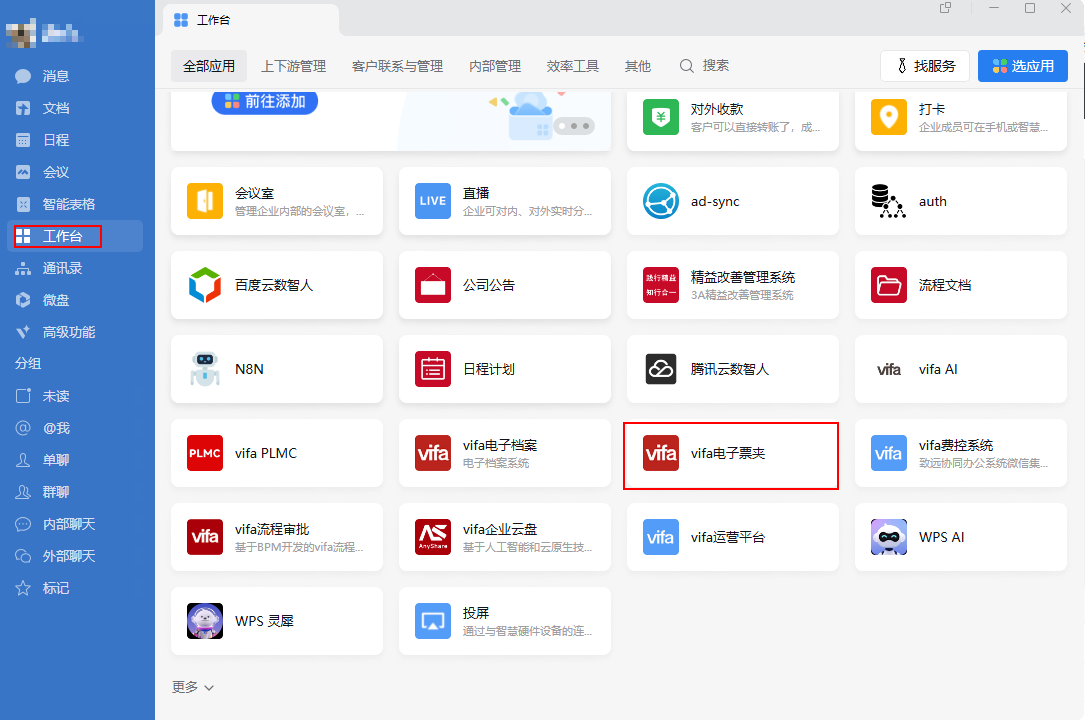Open the 对外收款 payment app icon
Screen dimensions: 1085x720
pos(661,117)
